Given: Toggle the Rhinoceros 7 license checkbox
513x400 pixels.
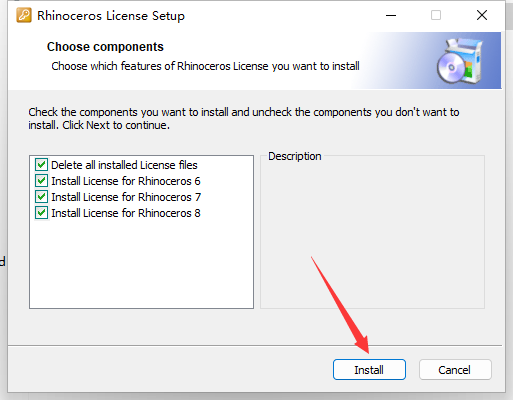Looking at the screenshot, I should pos(41,197).
